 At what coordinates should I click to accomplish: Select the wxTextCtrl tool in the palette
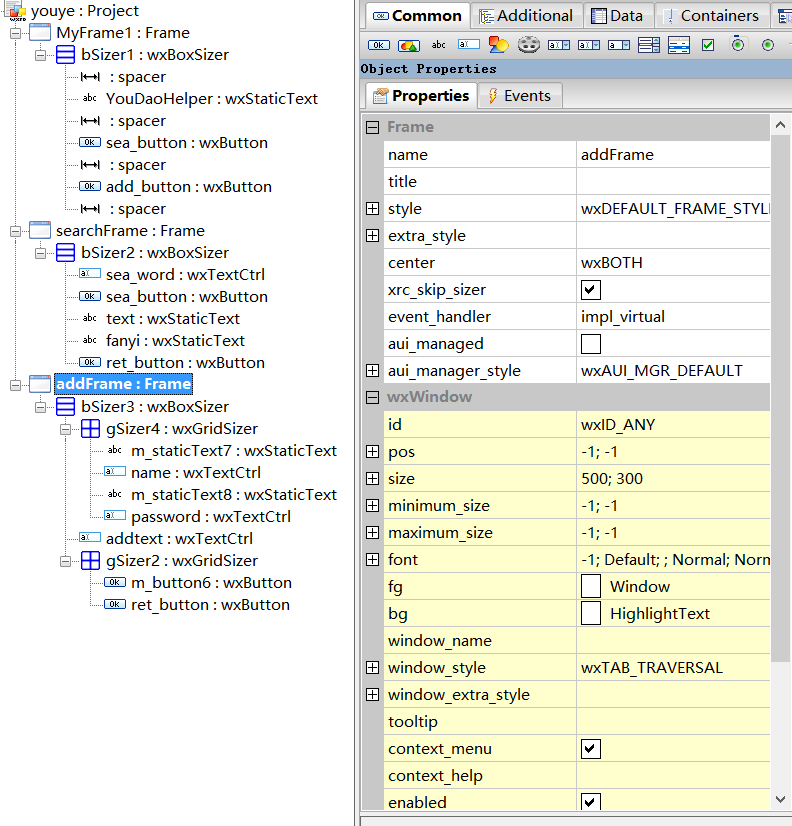(x=468, y=45)
